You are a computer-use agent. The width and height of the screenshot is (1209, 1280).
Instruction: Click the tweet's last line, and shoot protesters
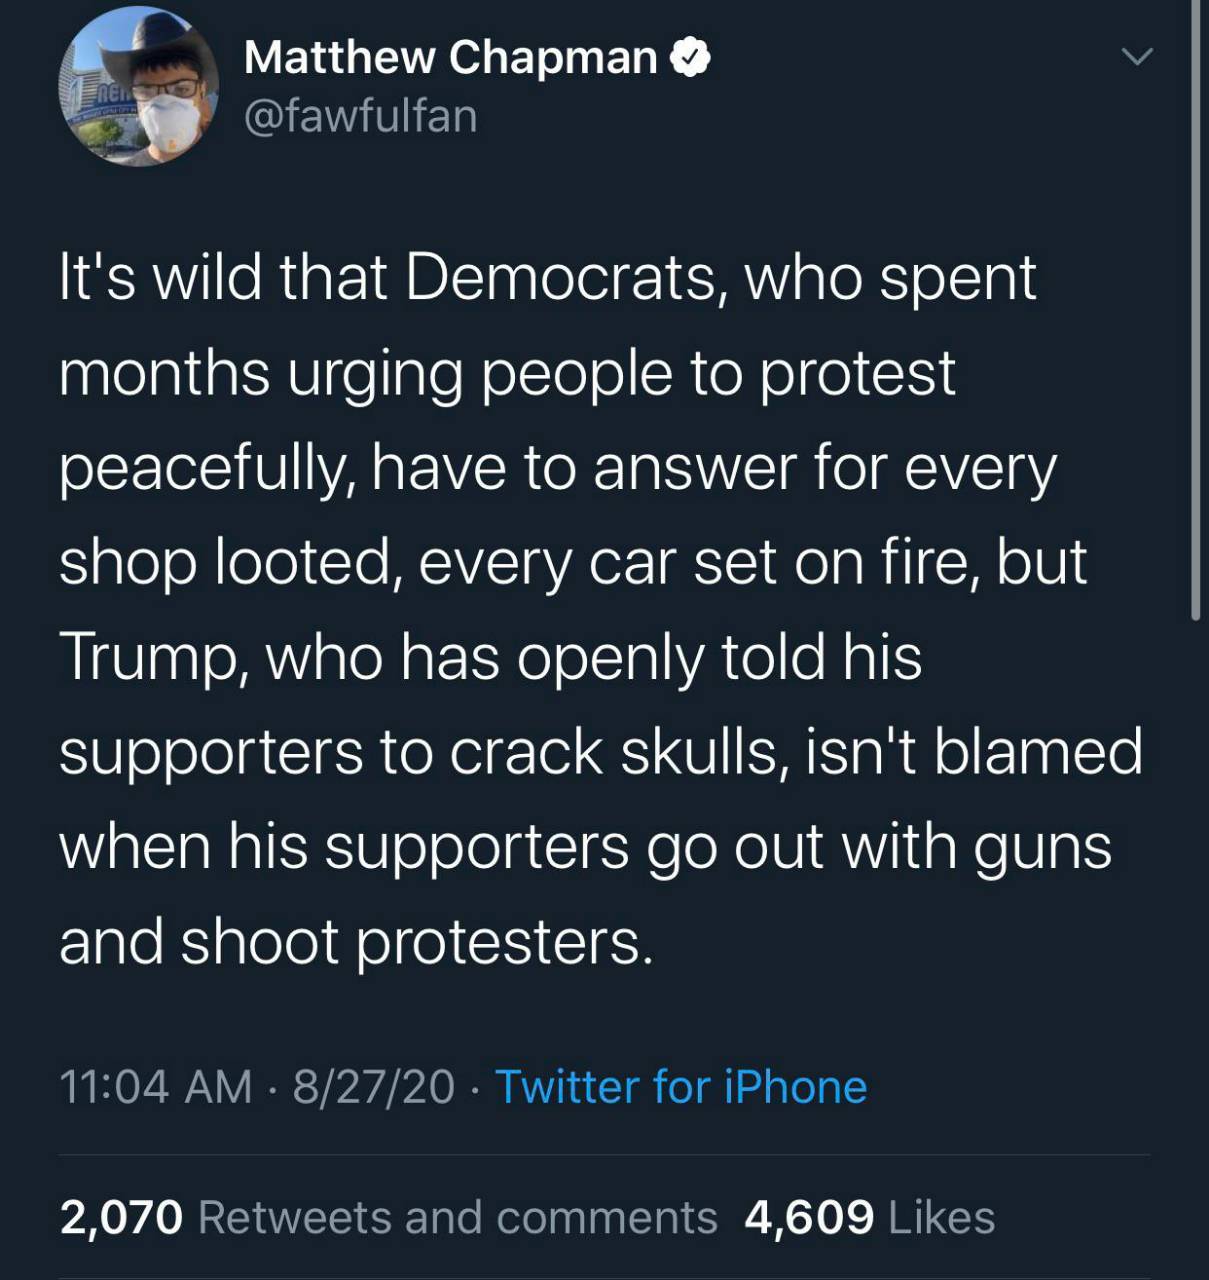[x=356, y=942]
